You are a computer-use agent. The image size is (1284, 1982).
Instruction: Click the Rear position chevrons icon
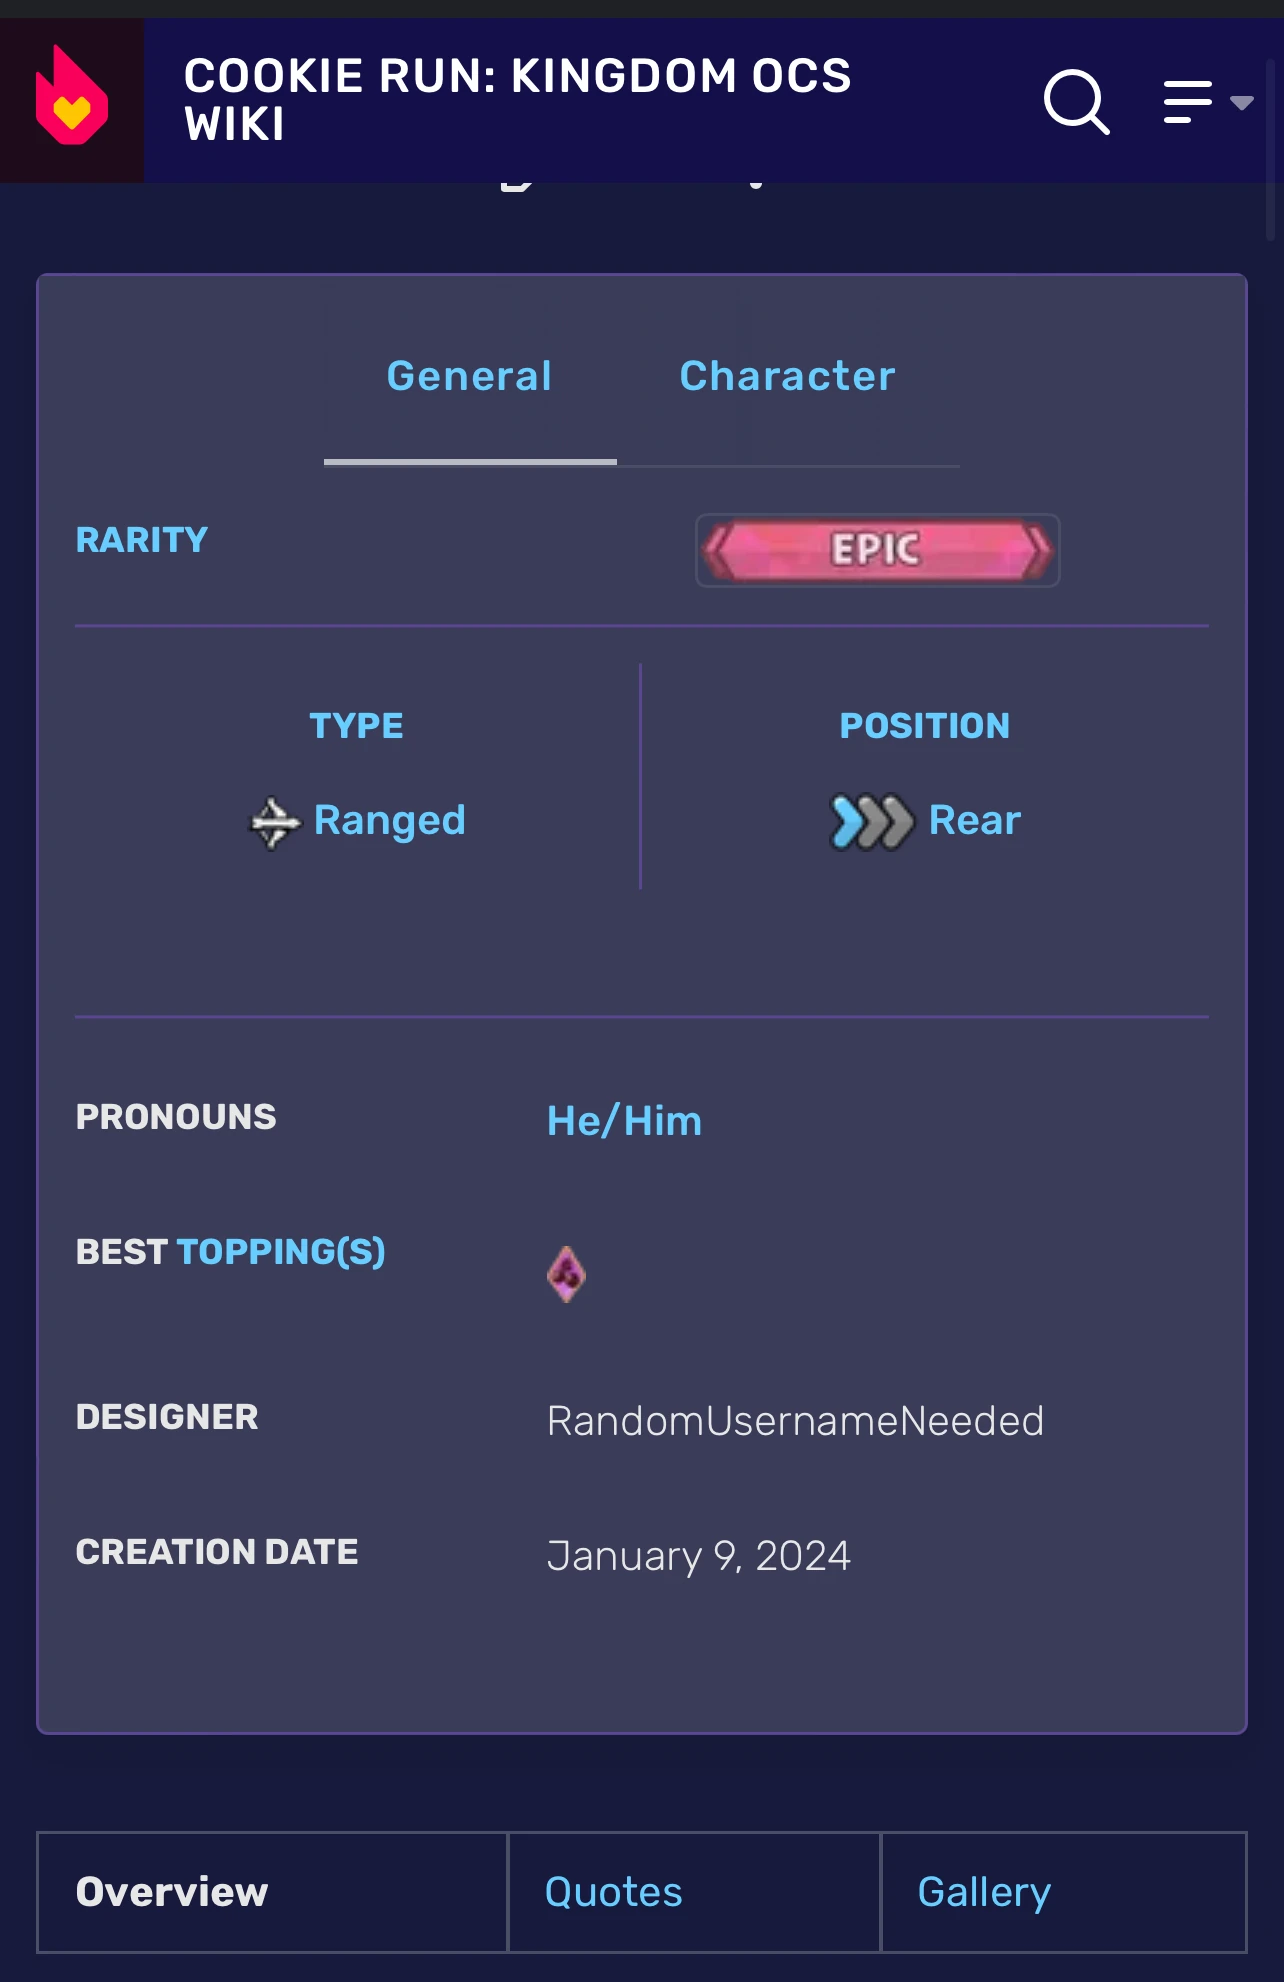click(868, 820)
